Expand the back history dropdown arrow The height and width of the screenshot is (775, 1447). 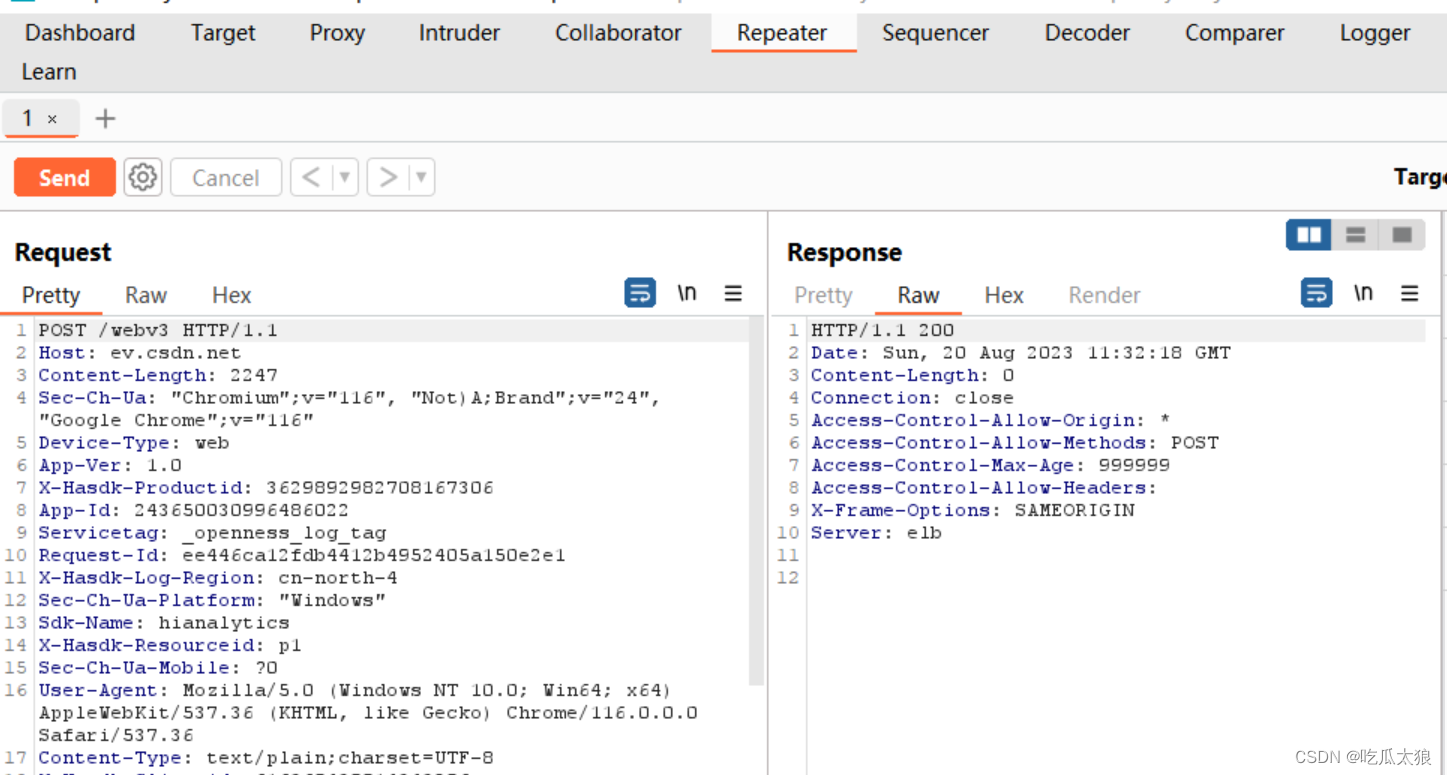pyautogui.click(x=345, y=178)
